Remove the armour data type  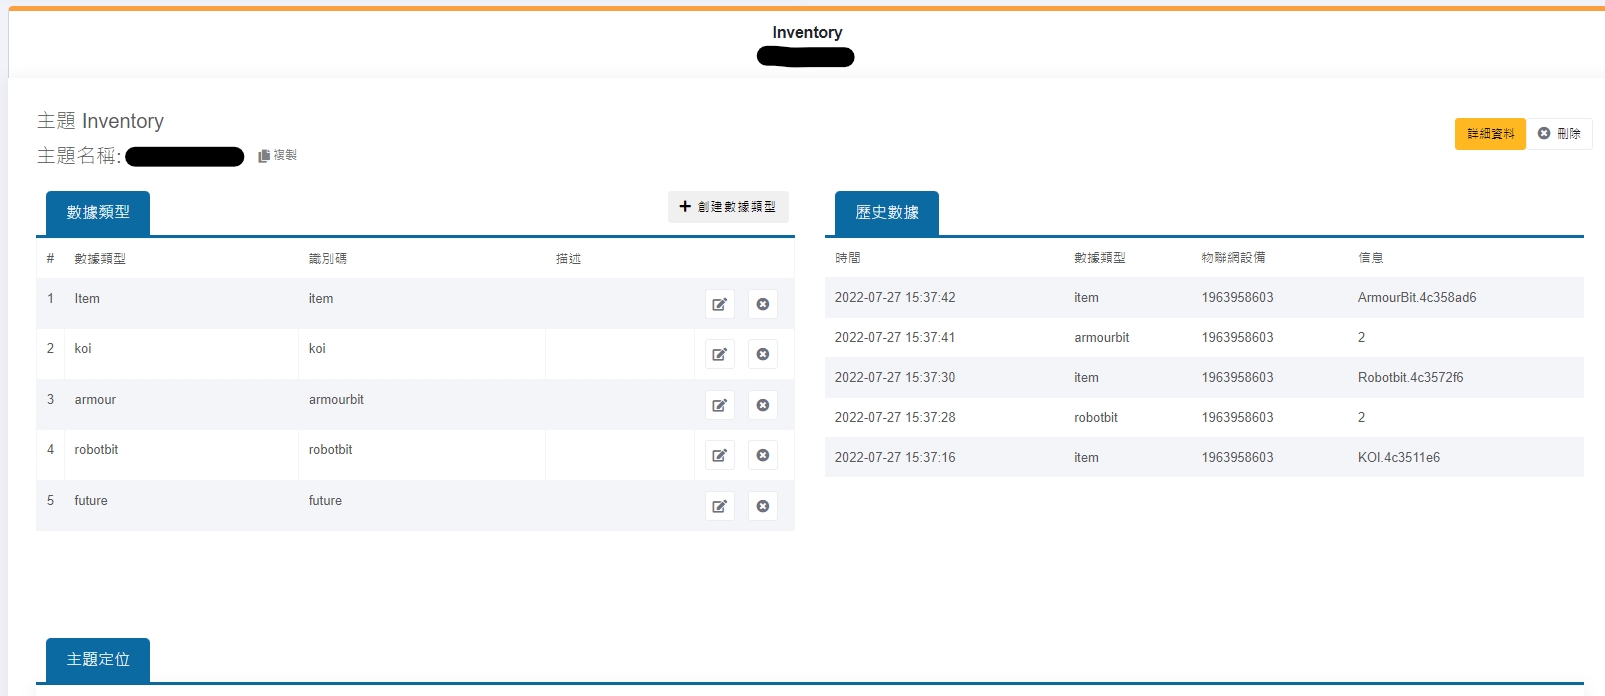click(763, 405)
